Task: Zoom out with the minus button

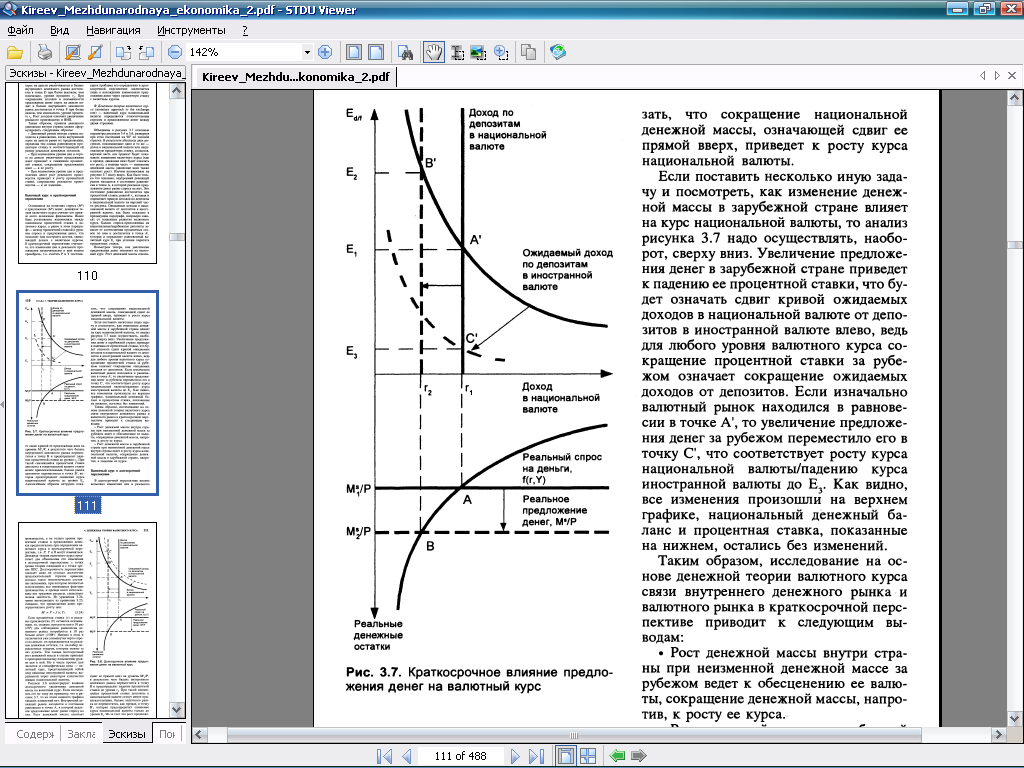Action: point(175,52)
